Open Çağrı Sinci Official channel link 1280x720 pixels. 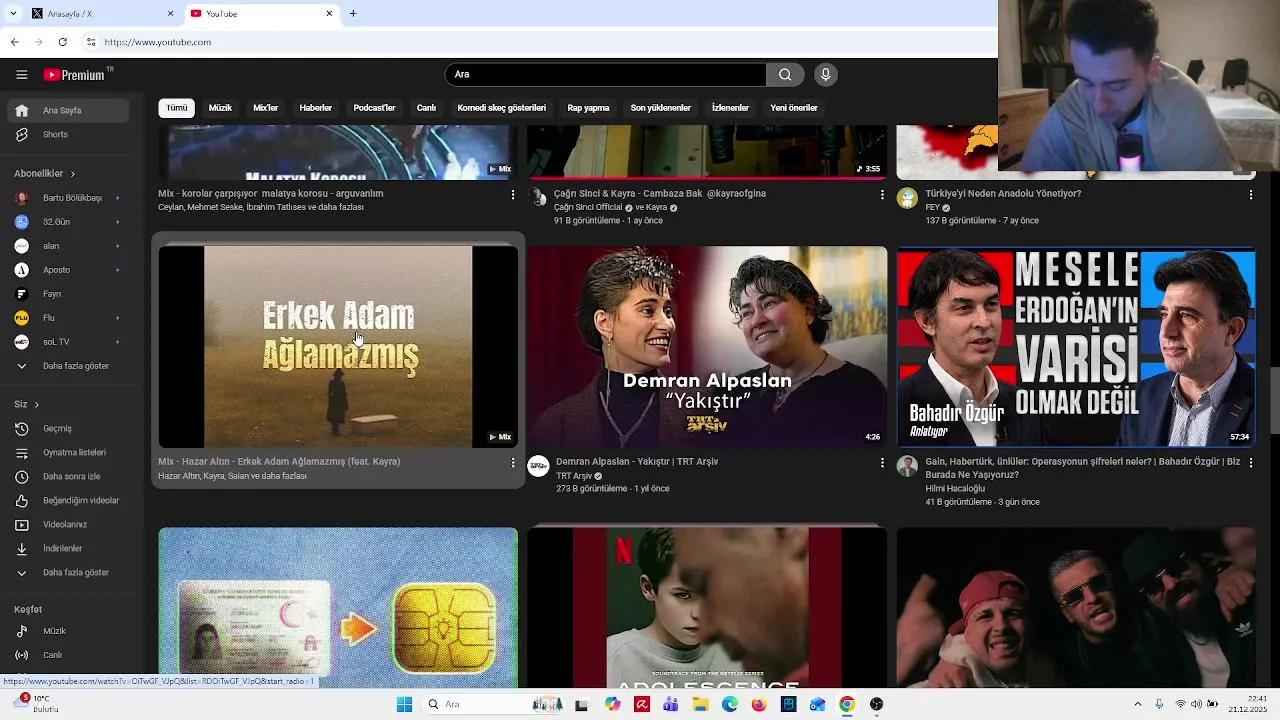[588, 208]
